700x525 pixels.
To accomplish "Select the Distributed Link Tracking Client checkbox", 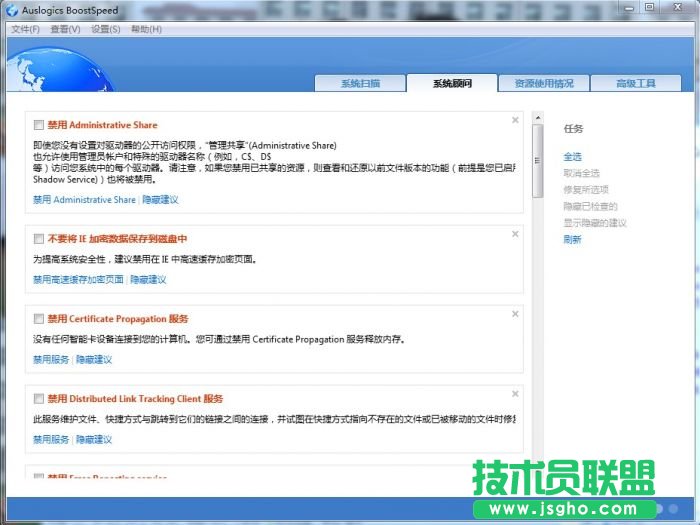I will click(x=39, y=399).
